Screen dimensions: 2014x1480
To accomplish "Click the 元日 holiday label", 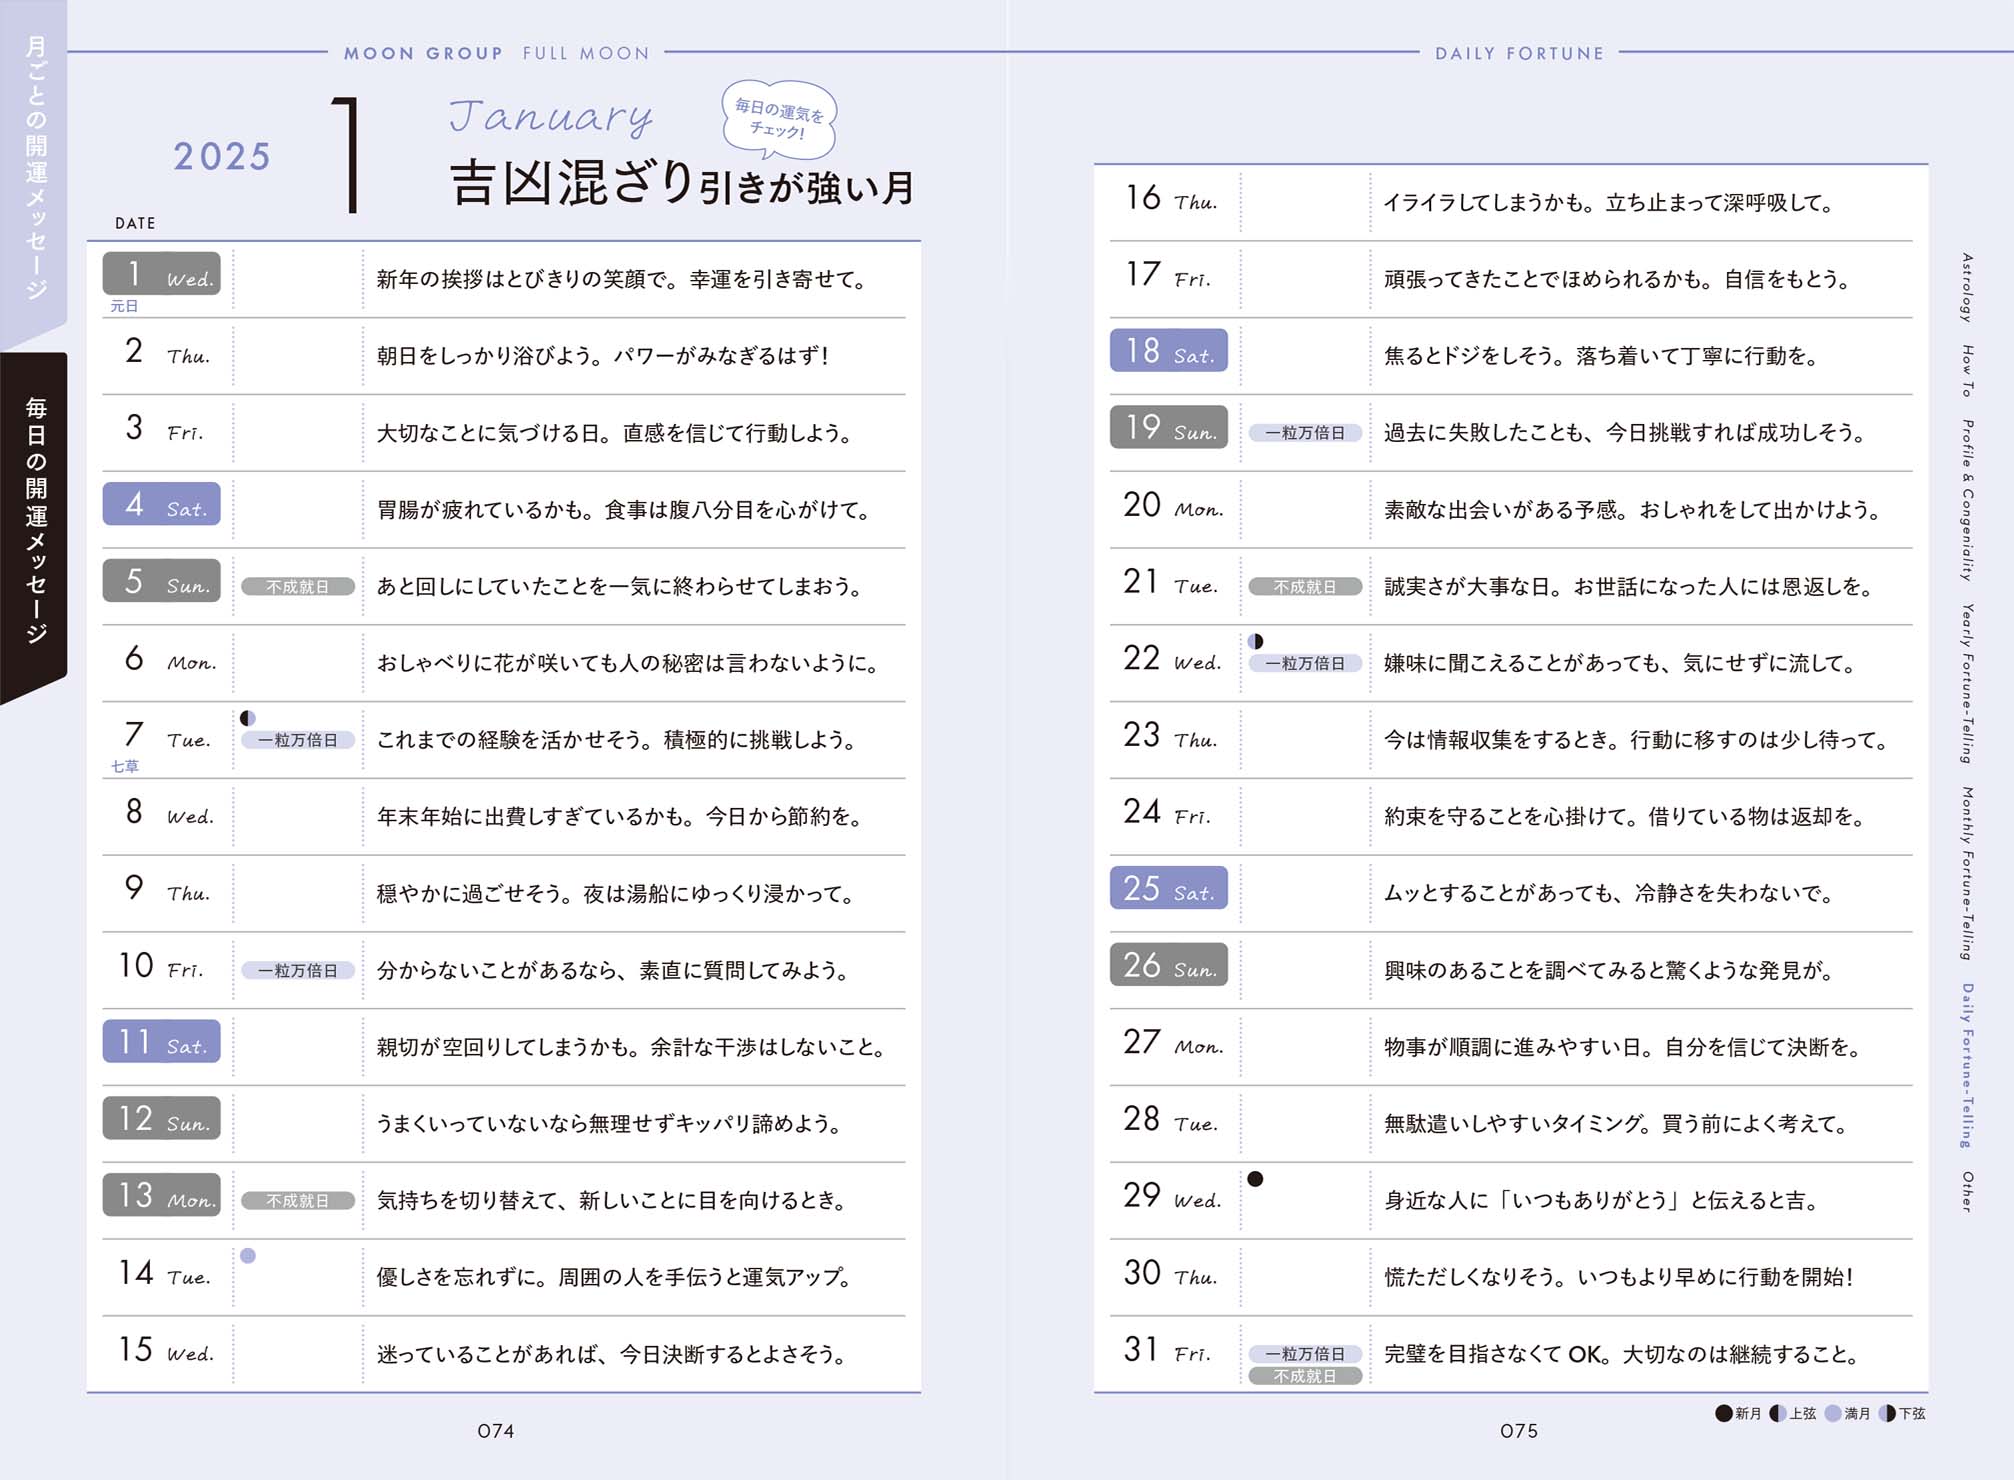I will coord(124,306).
